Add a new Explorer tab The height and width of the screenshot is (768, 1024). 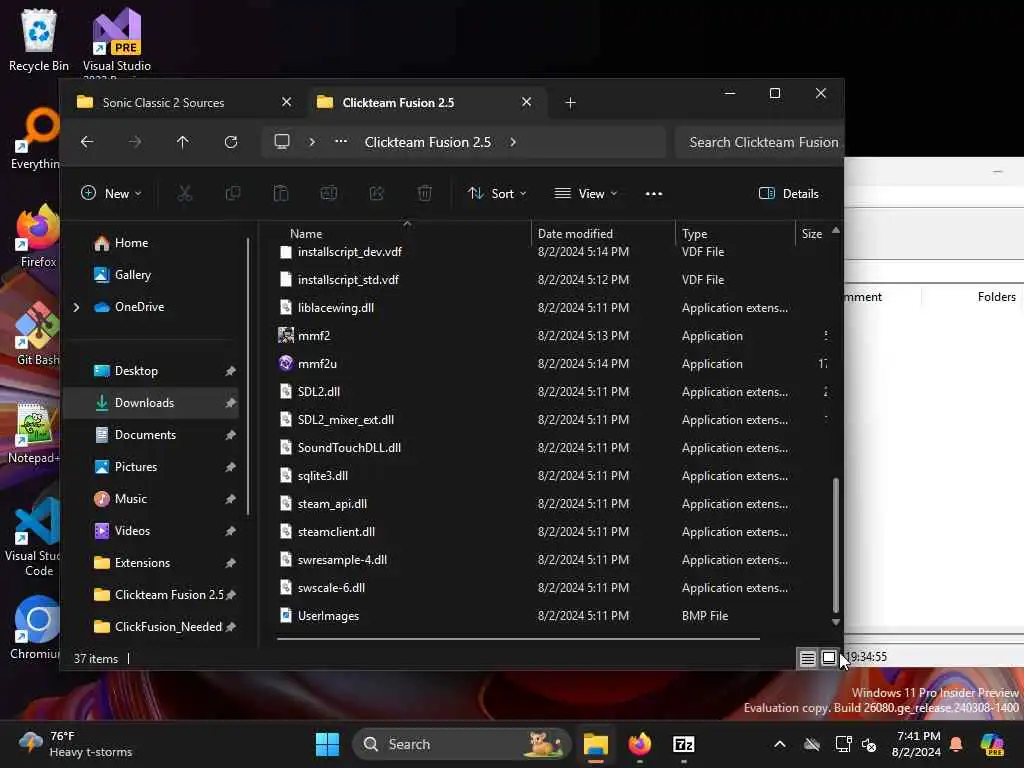[571, 103]
